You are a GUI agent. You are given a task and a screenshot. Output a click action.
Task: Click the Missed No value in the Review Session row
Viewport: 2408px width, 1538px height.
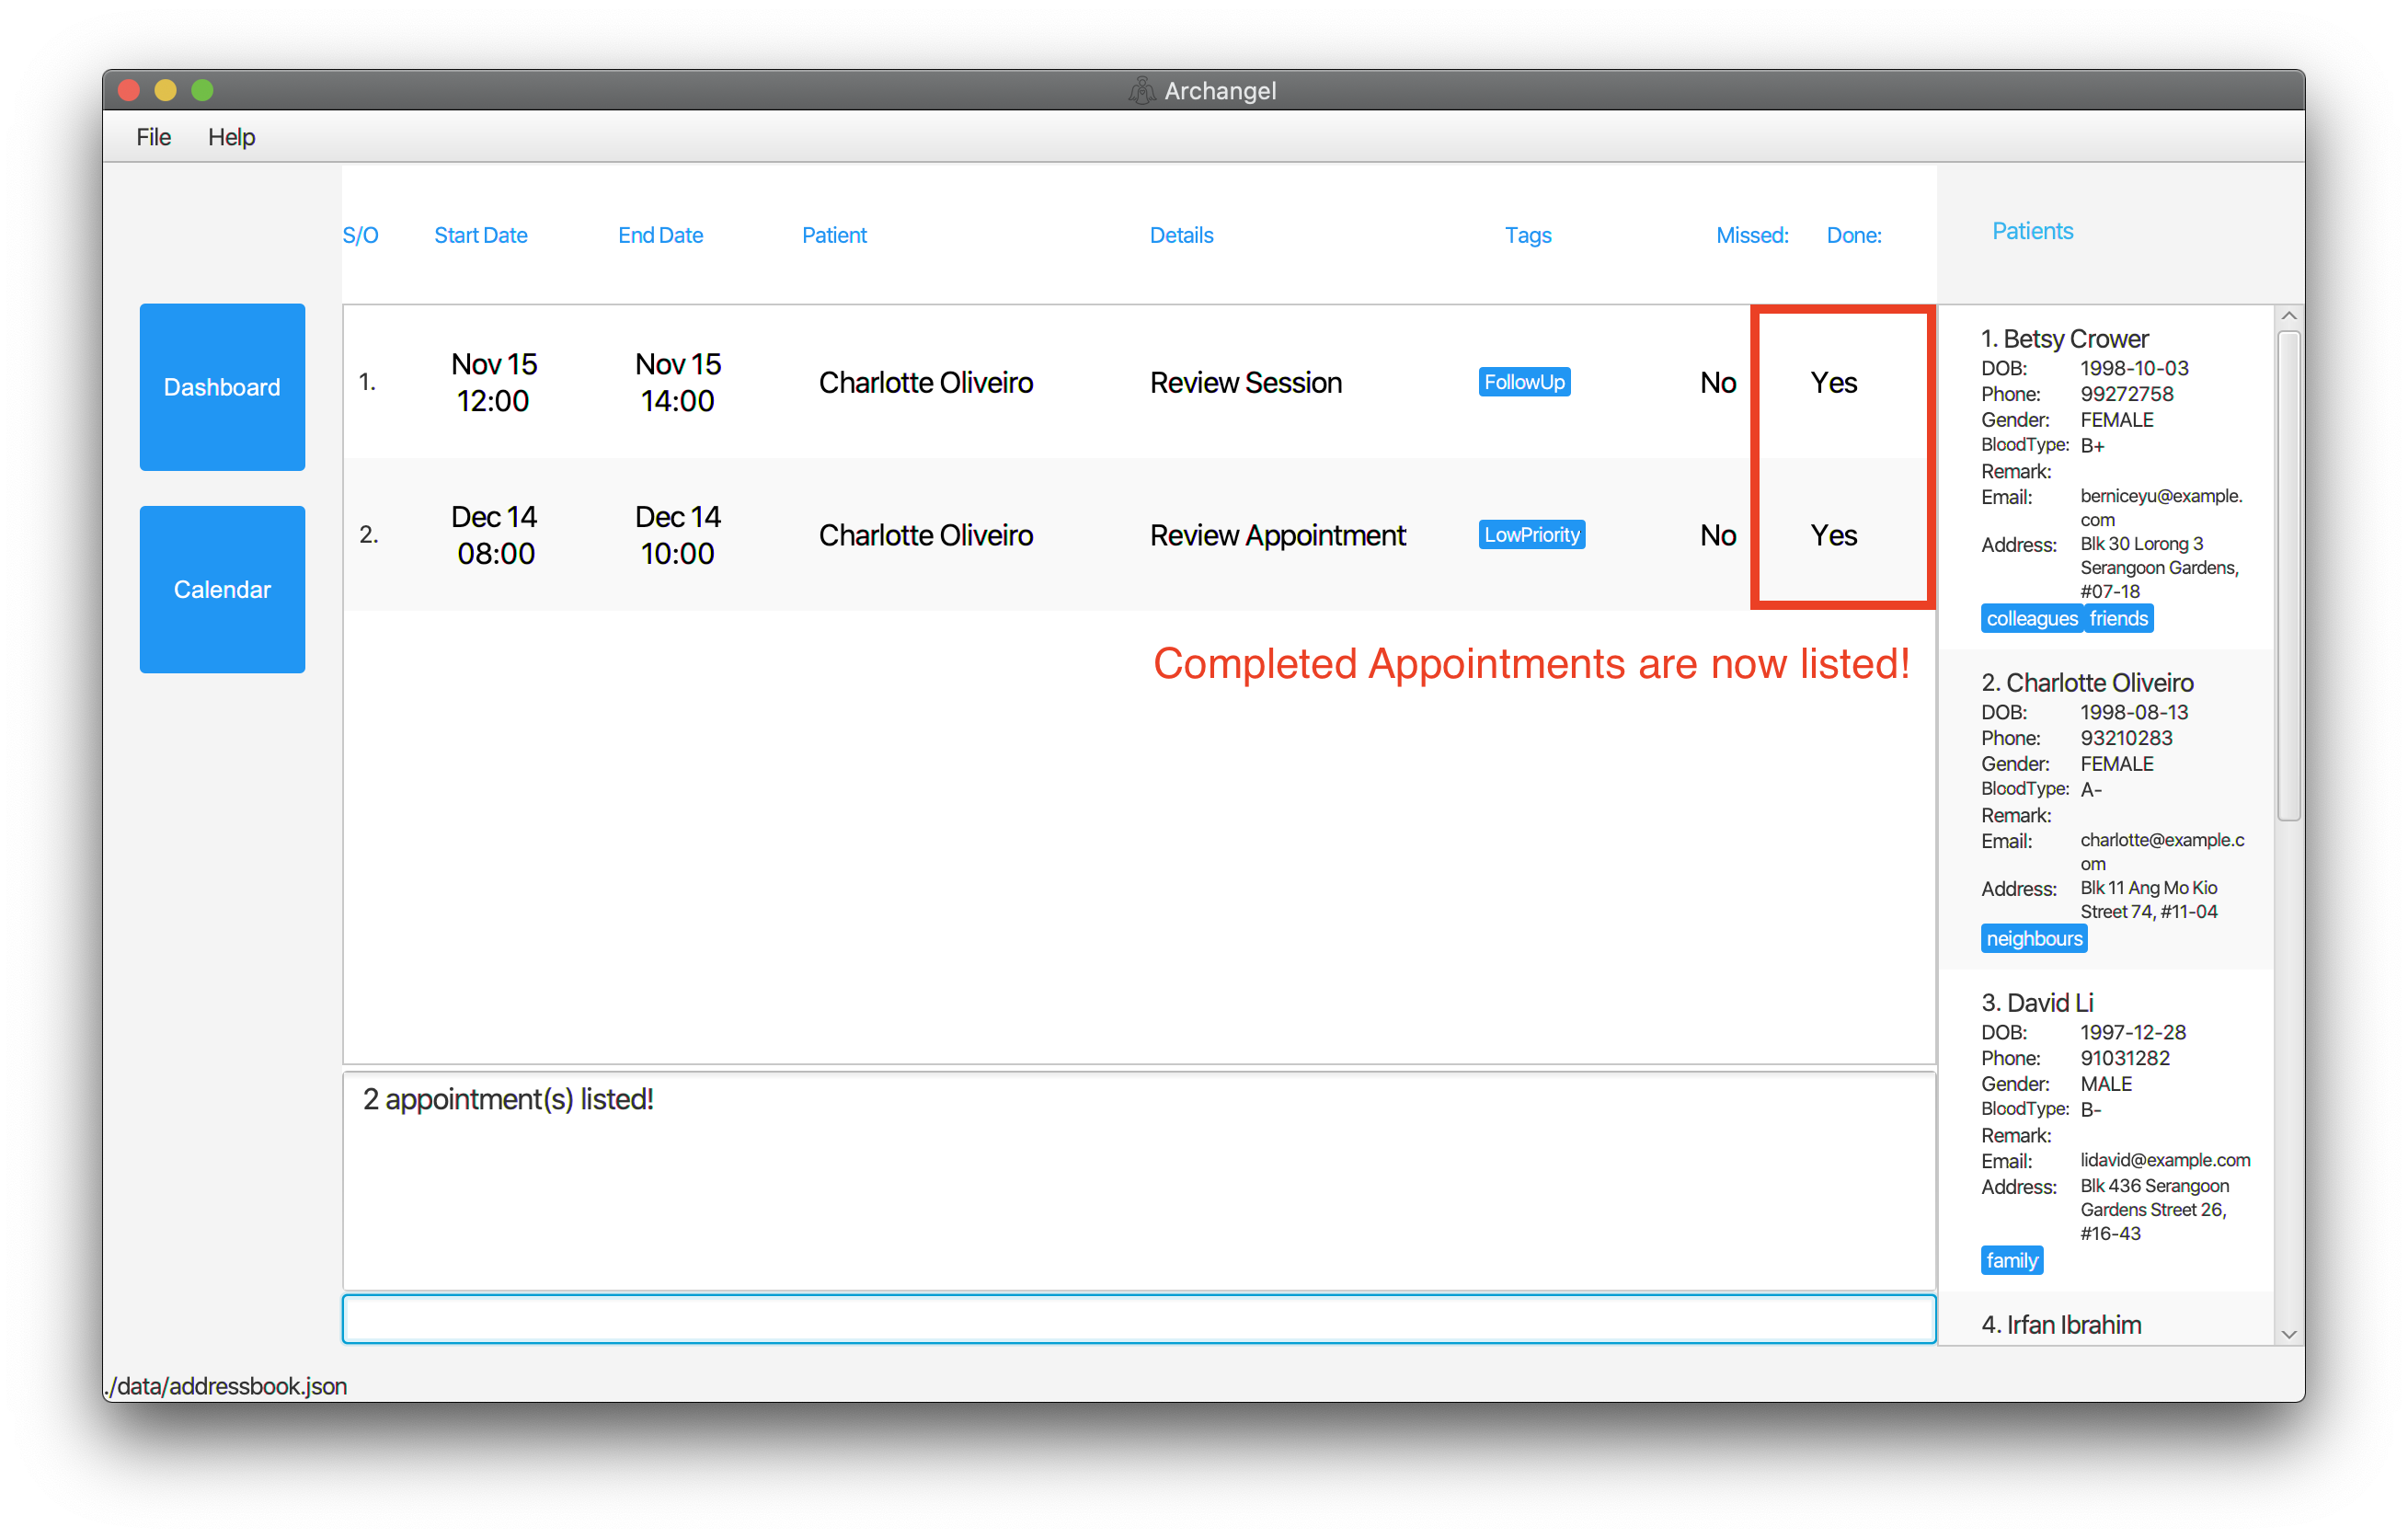tap(1718, 383)
